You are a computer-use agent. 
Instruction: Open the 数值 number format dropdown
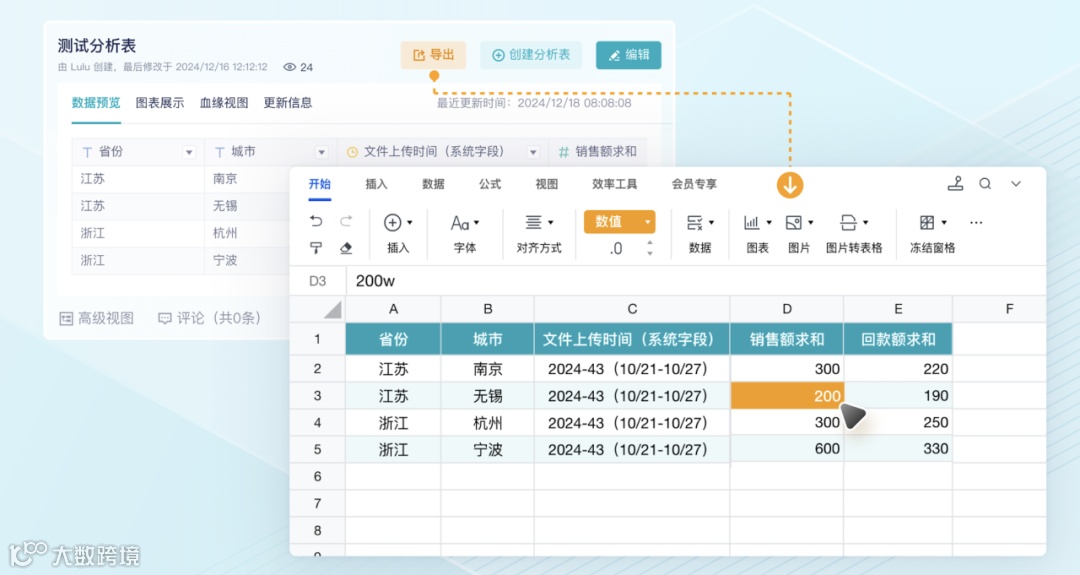pyautogui.click(x=619, y=222)
